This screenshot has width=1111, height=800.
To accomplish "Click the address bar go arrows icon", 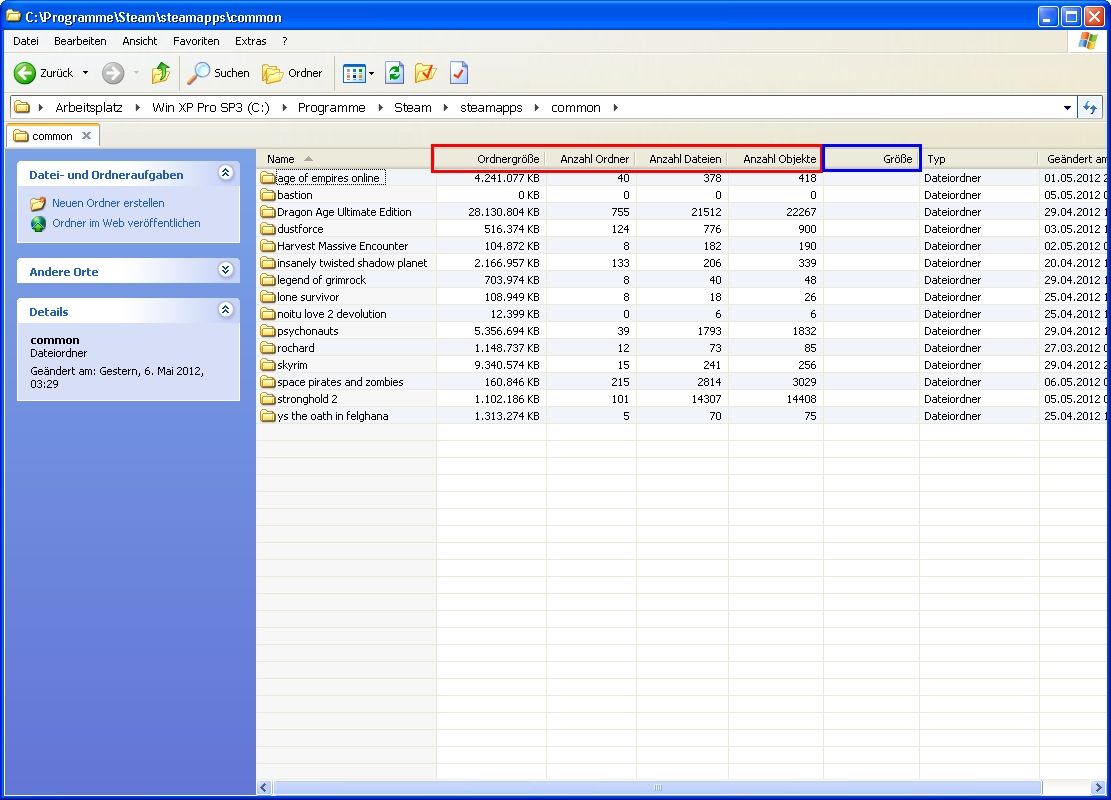I will [x=1090, y=108].
